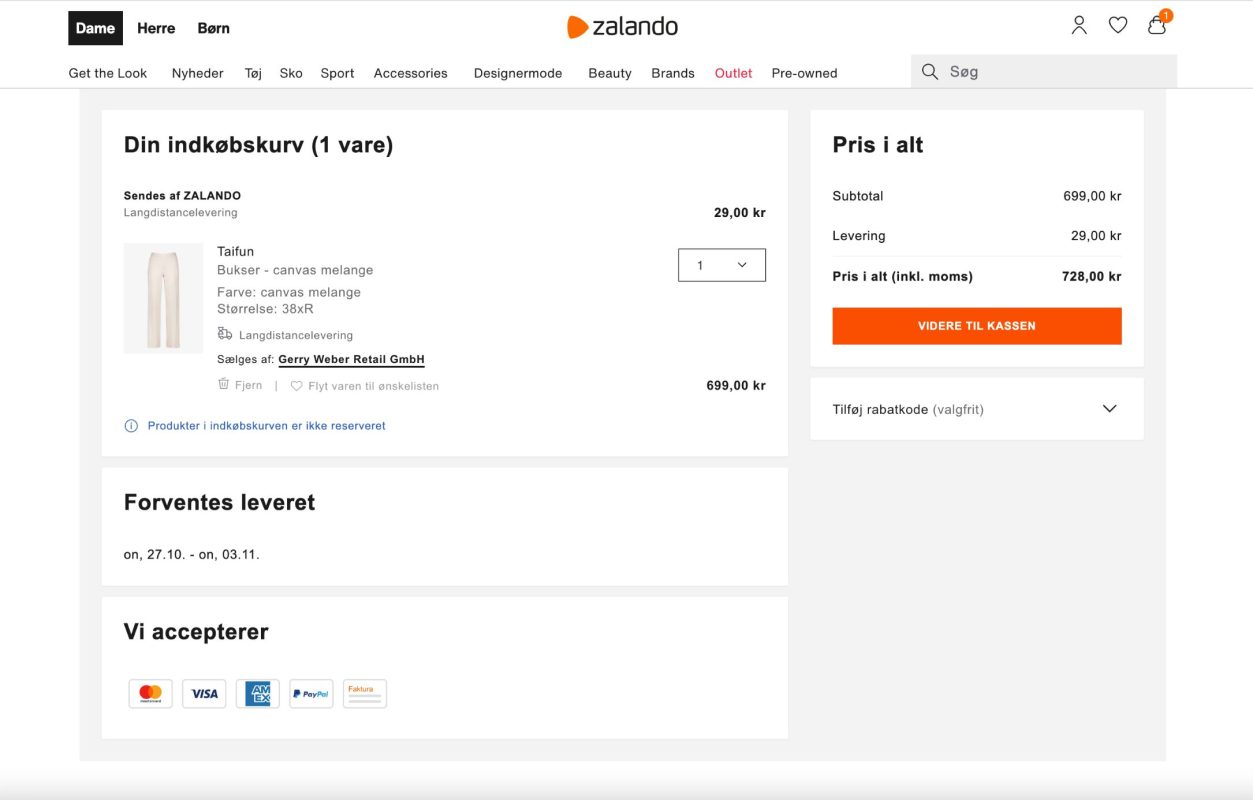Screen dimensions: 1253x800
Task: Click the Taifun trousers thumbnail
Action: [x=163, y=298]
